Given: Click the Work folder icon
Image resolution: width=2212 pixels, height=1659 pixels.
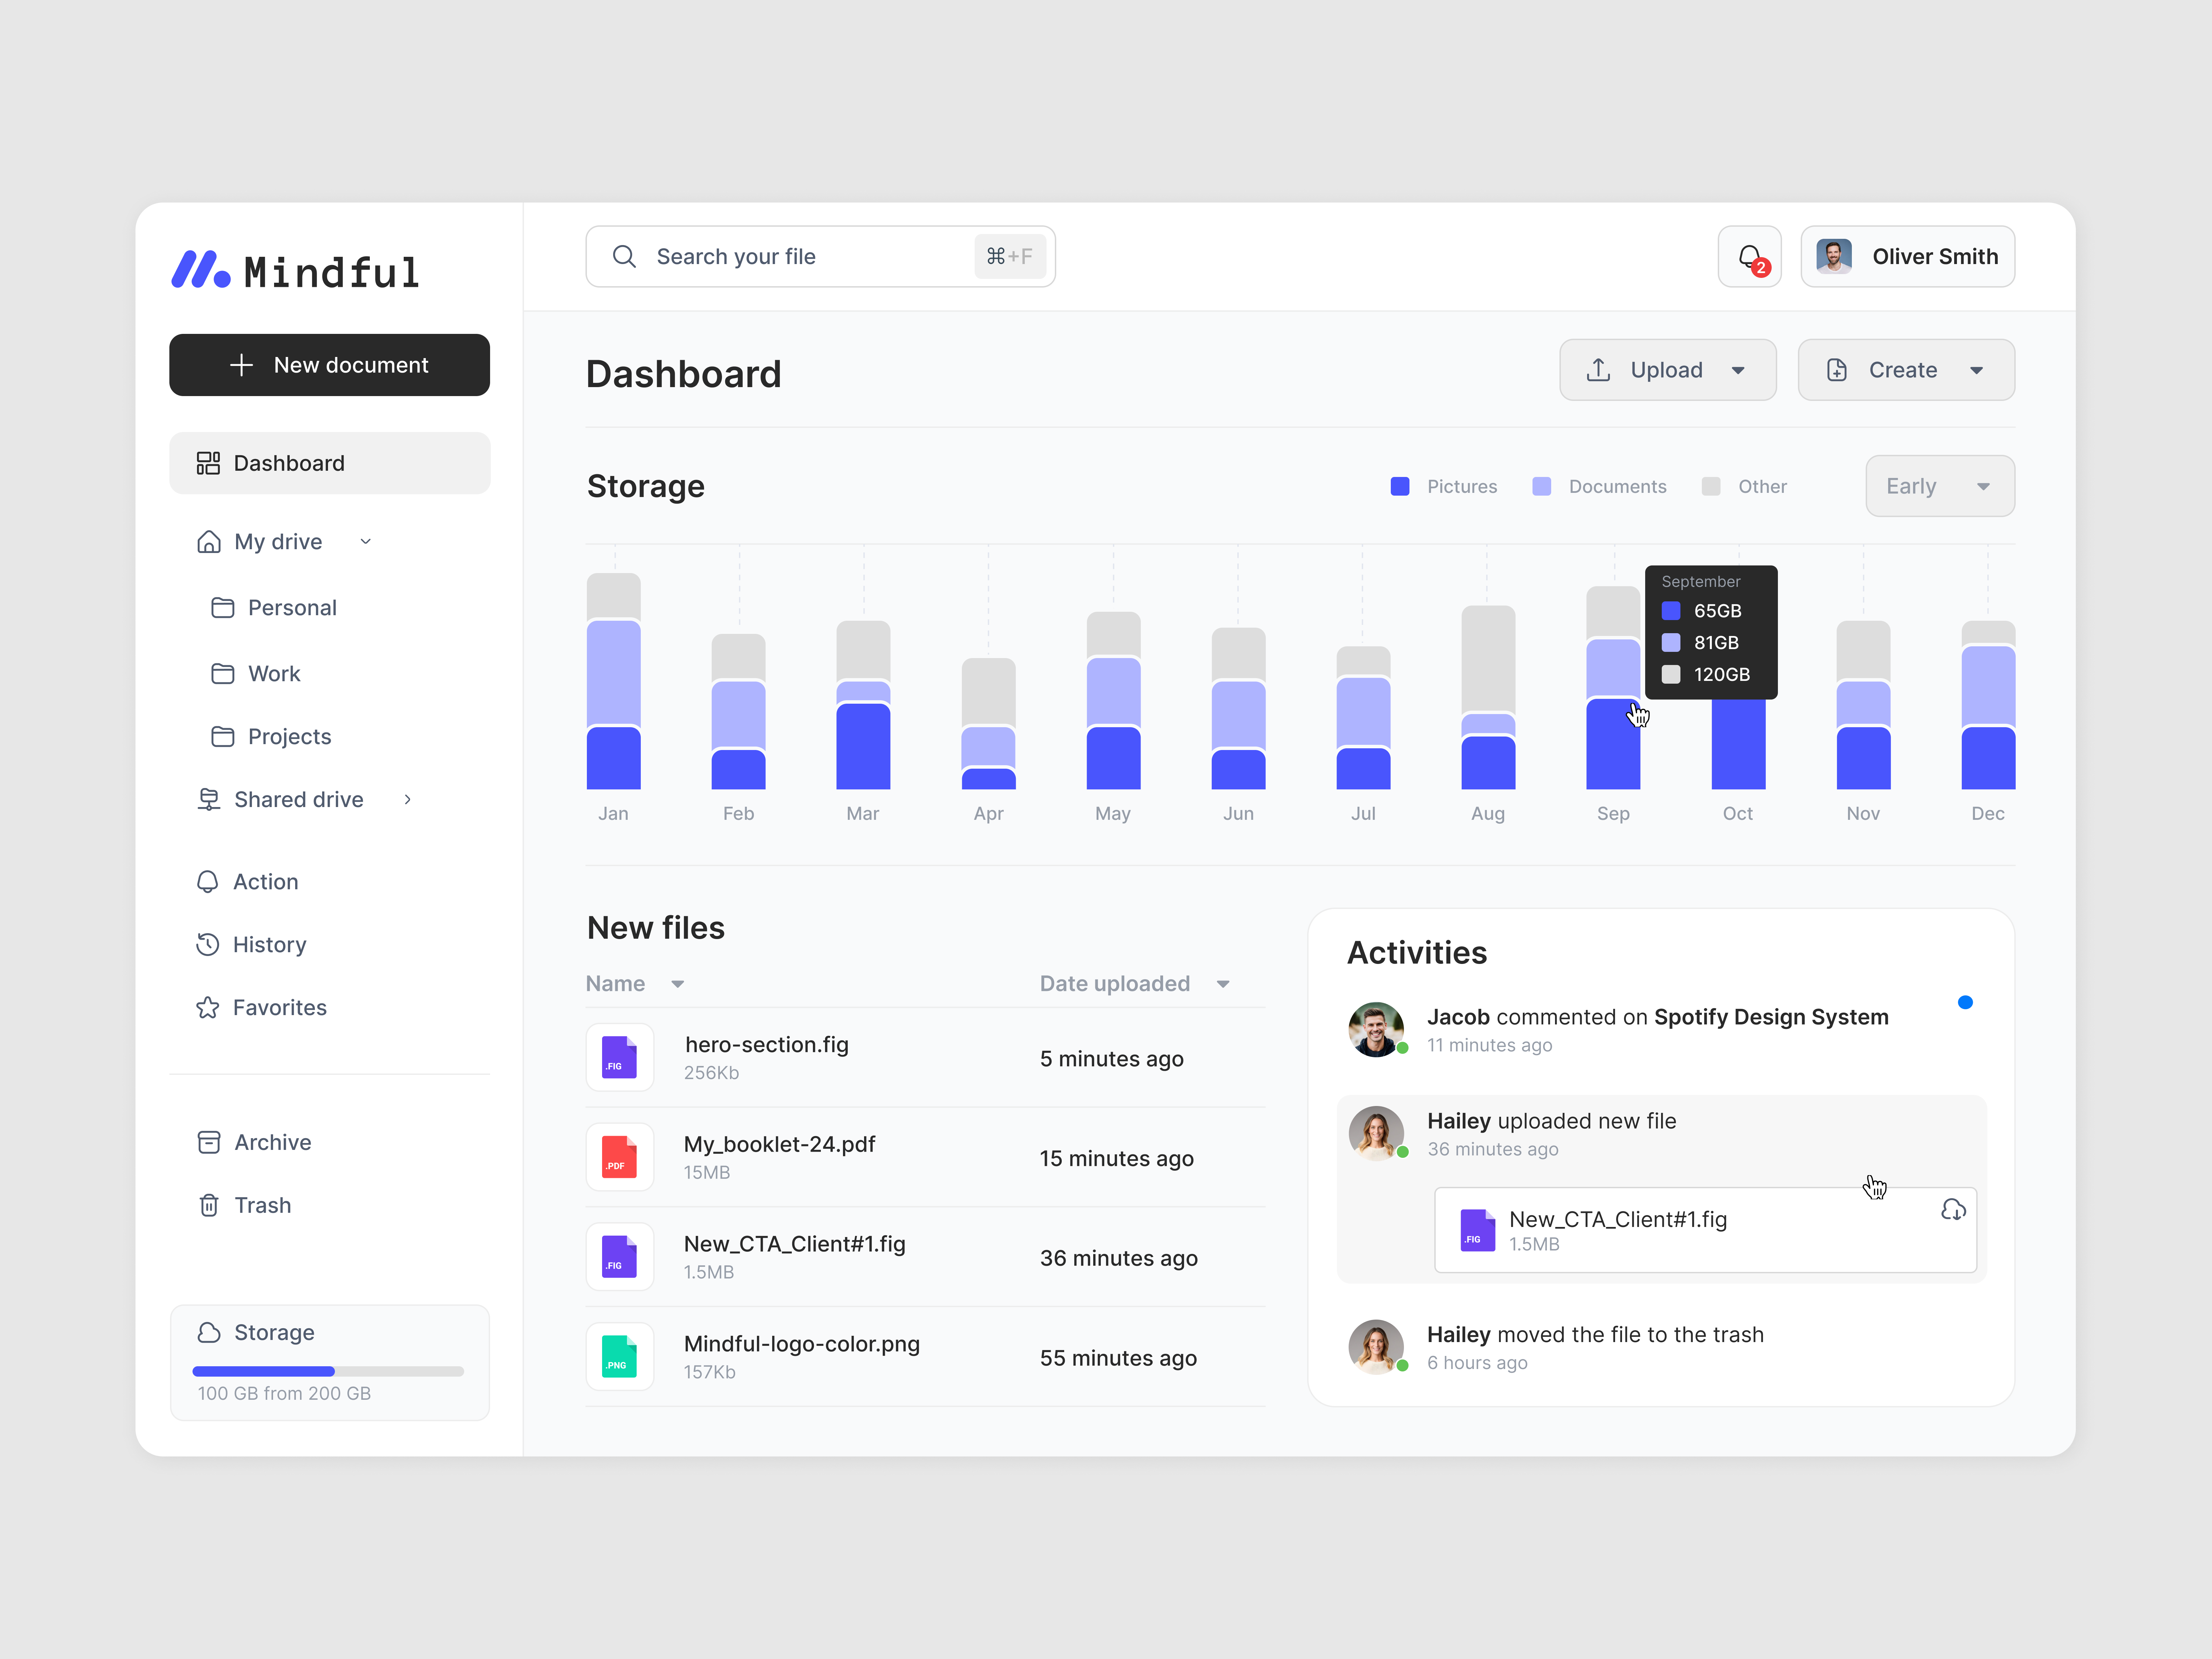Looking at the screenshot, I should coord(223,674).
